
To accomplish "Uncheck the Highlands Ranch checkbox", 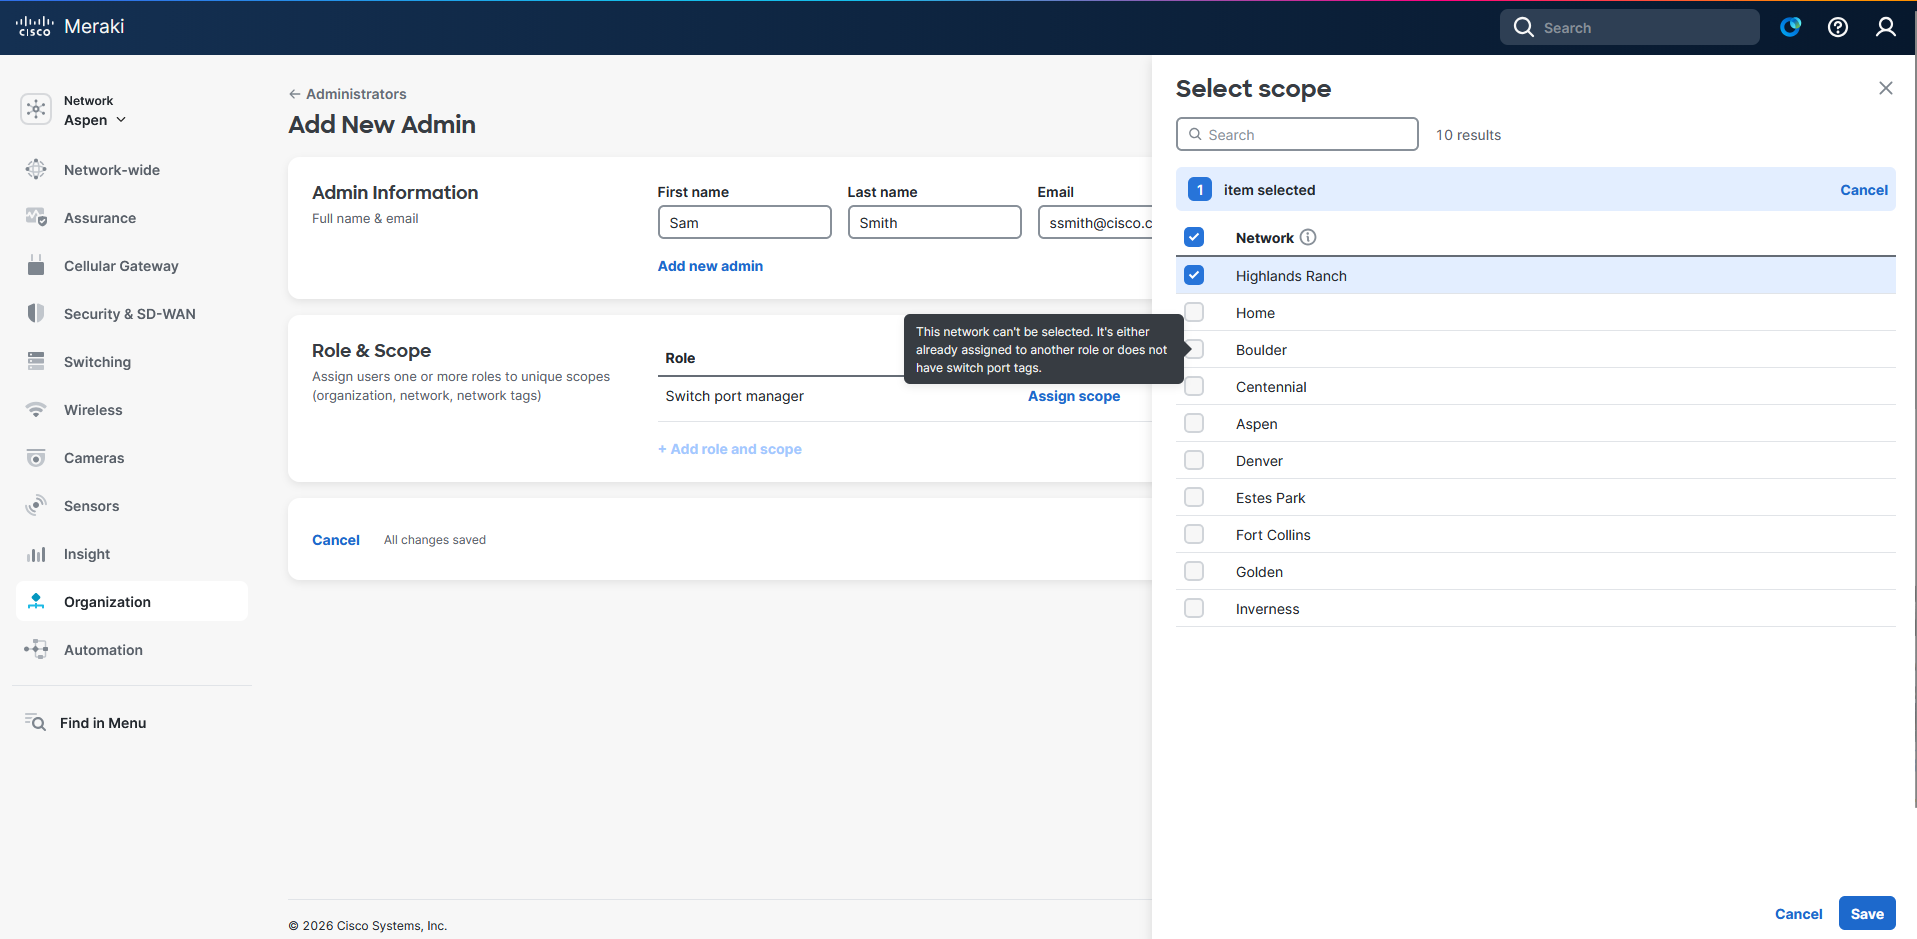I will (x=1194, y=275).
